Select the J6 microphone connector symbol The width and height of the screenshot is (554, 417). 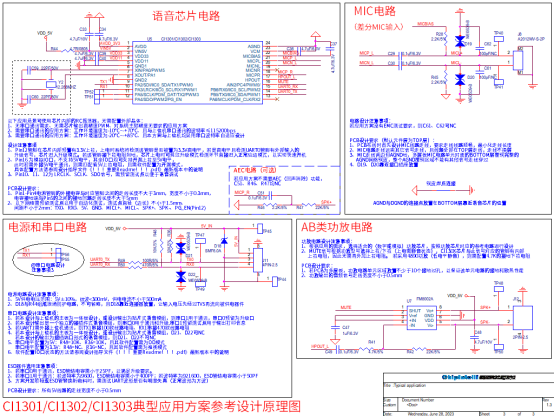518,60
